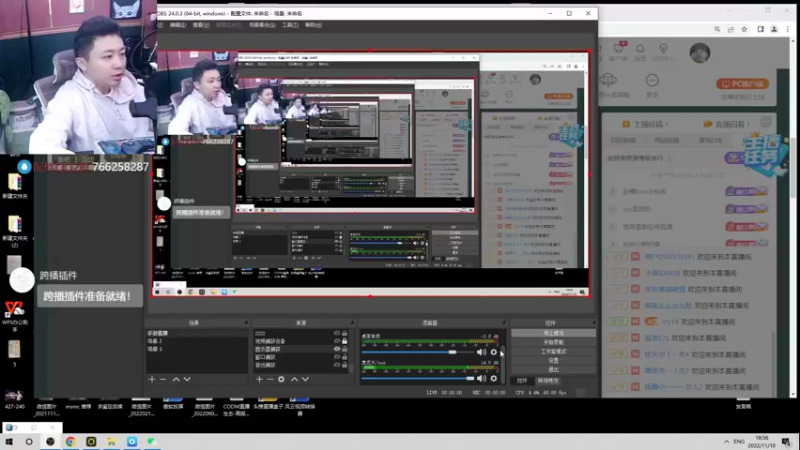Open OBS 设置 settings button
The height and width of the screenshot is (450, 800).
553,360
